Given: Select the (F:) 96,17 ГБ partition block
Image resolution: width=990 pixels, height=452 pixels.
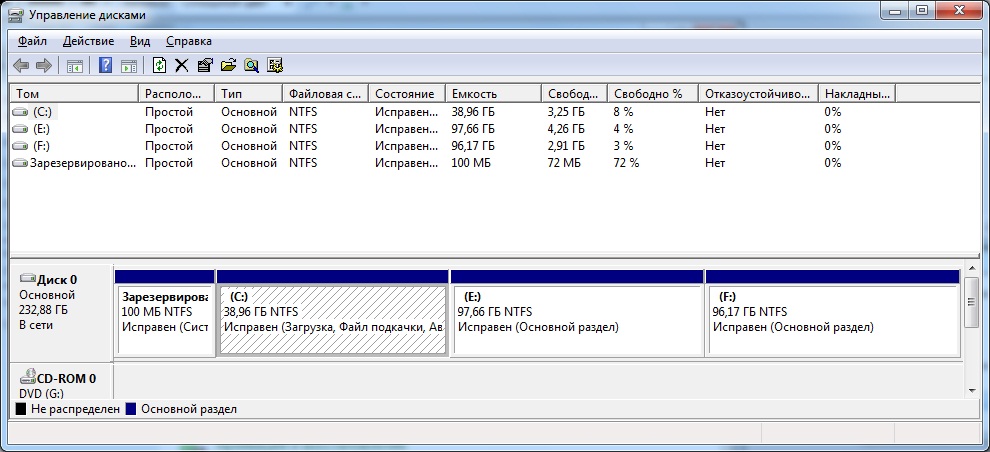Looking at the screenshot, I should (x=832, y=320).
